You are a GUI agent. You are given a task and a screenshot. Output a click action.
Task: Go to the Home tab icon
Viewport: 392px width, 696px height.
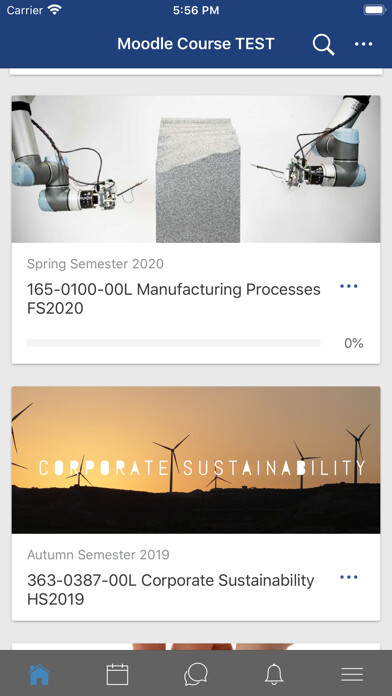click(39, 674)
